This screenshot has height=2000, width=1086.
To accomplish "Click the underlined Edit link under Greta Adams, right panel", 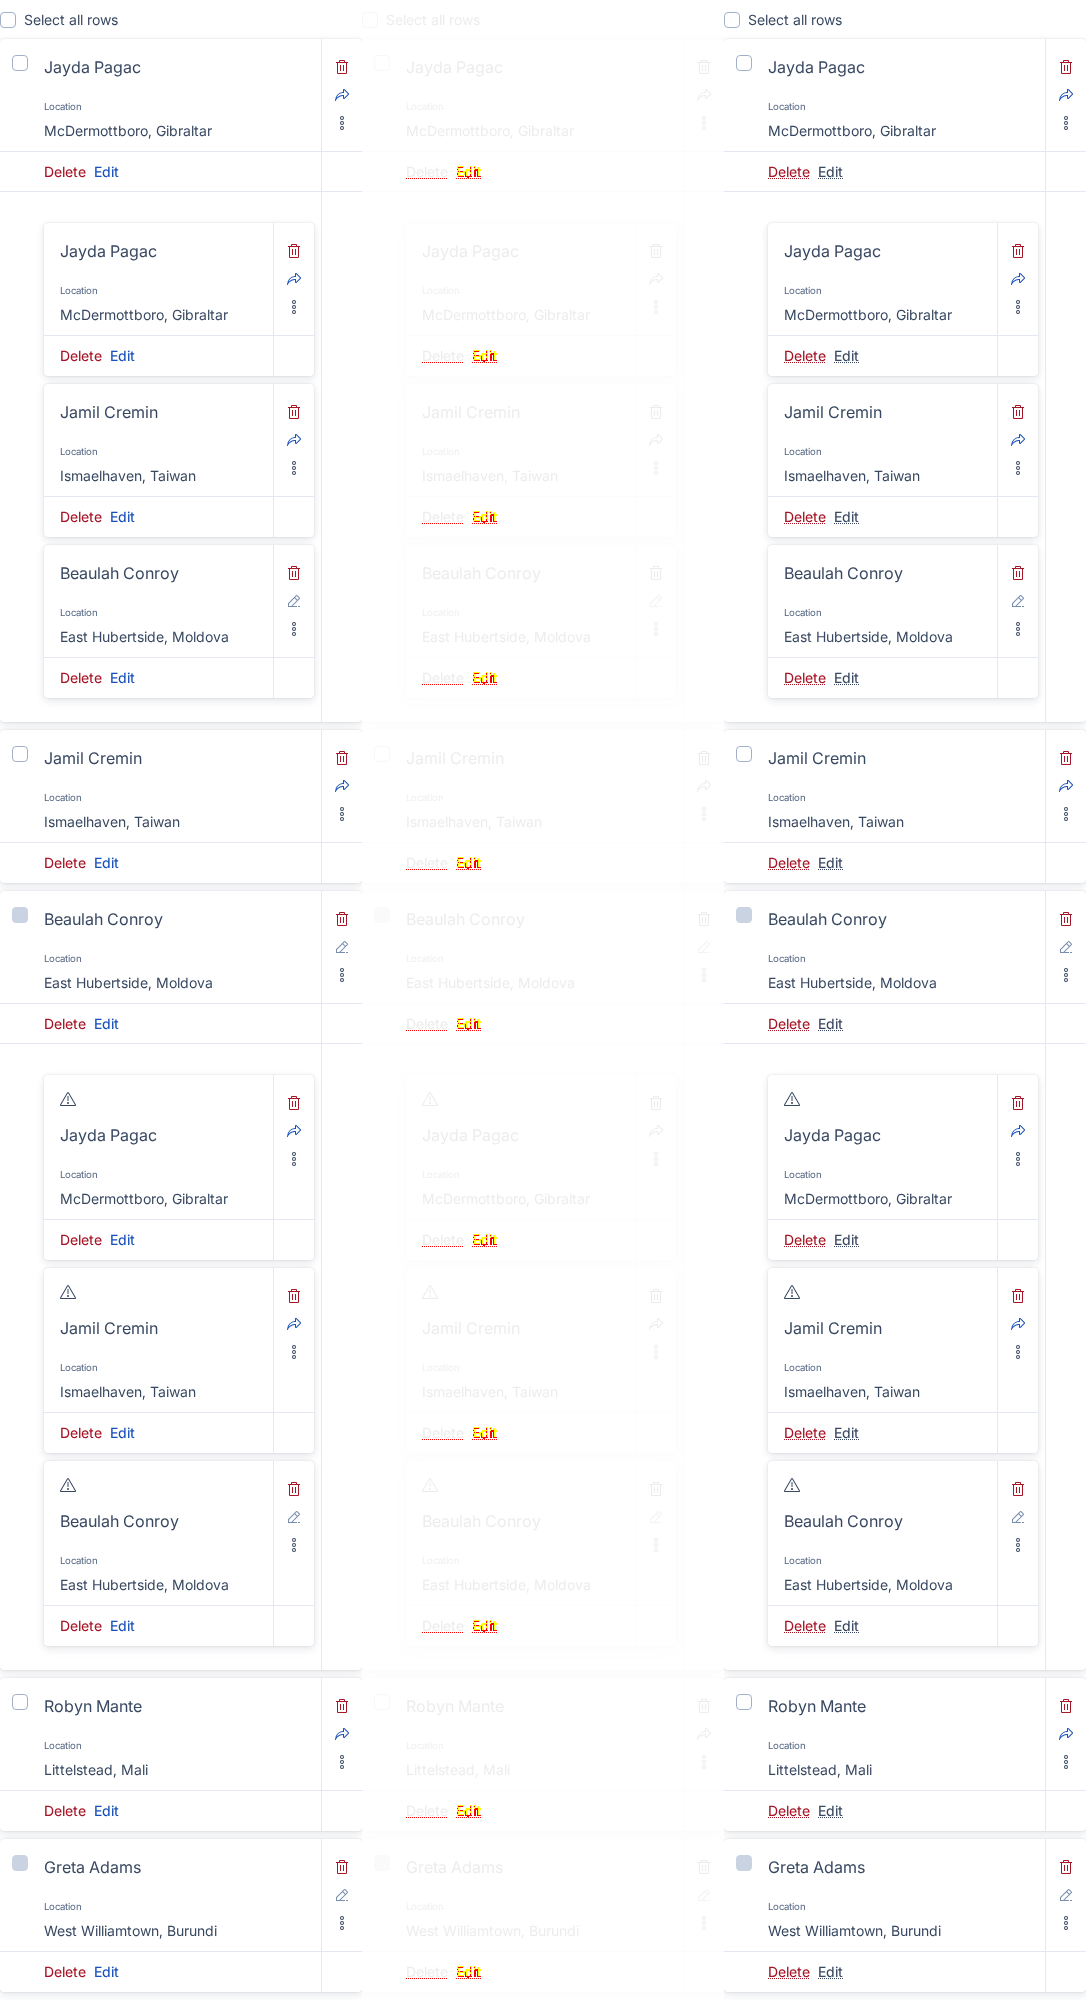I will [x=830, y=1972].
